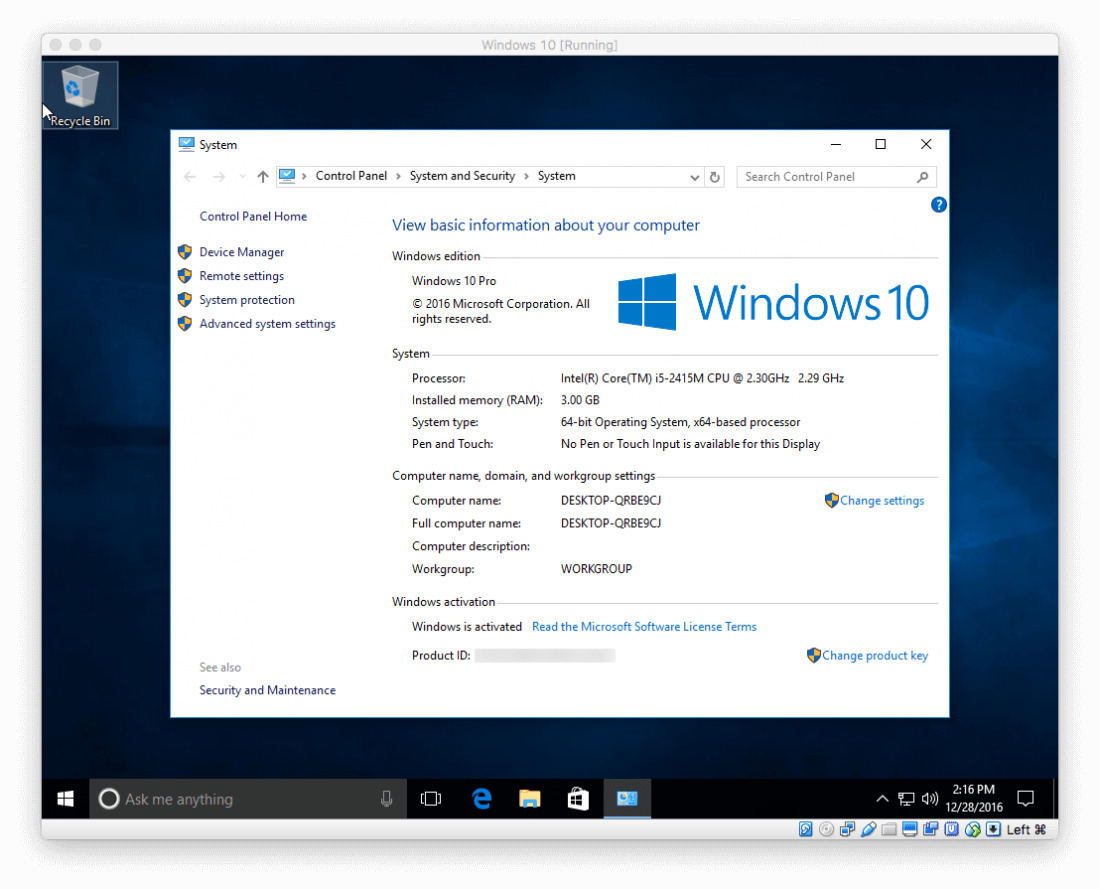Maximize the System window
The image size is (1100, 889).
click(880, 145)
